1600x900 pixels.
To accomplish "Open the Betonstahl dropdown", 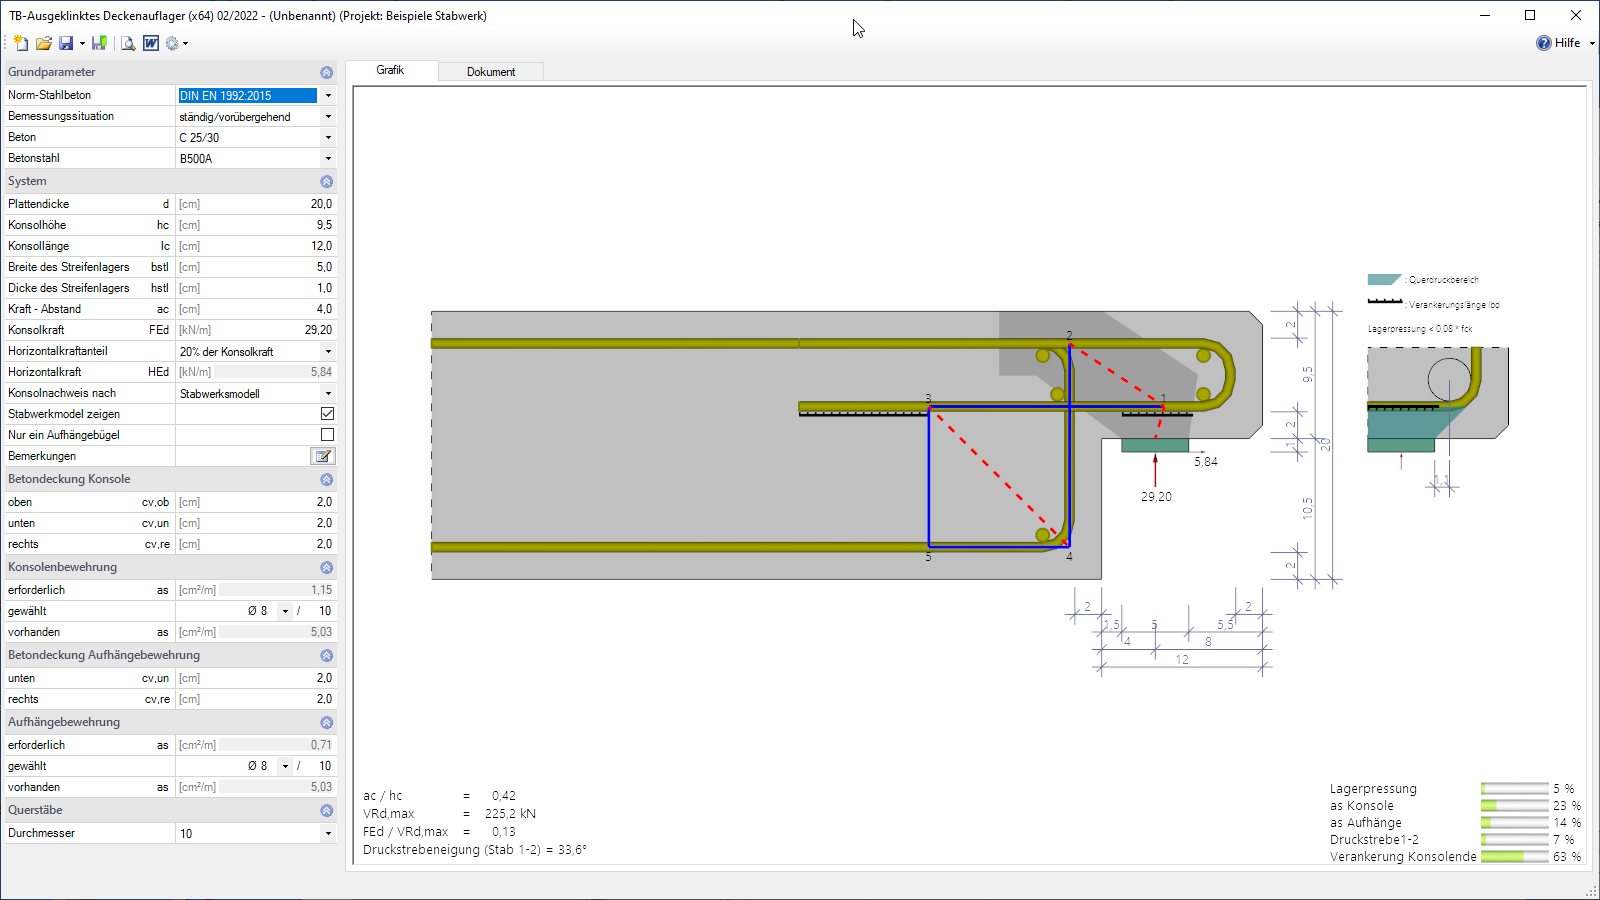I will click(x=328, y=159).
